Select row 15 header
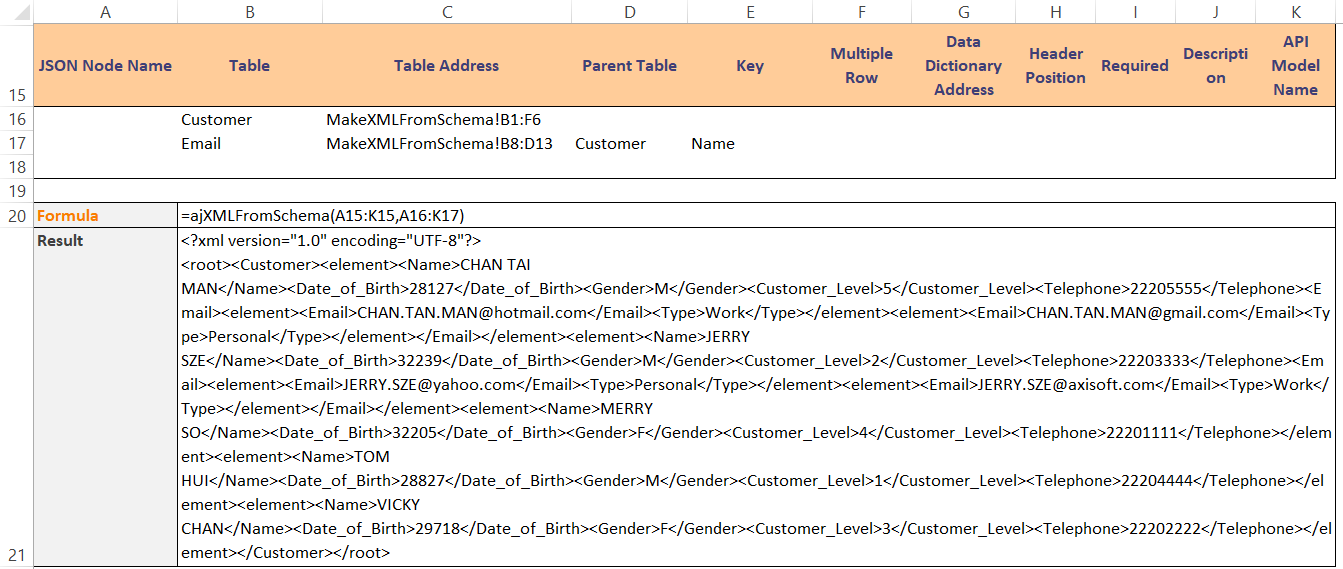Screen dimensions: 1343x569 tap(16, 95)
